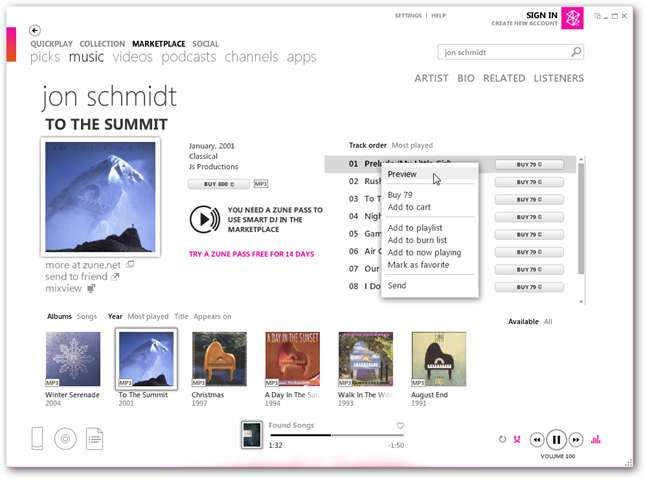The height and width of the screenshot is (479, 645).
Task: Click Buy 79 button for track 01
Action: [529, 165]
